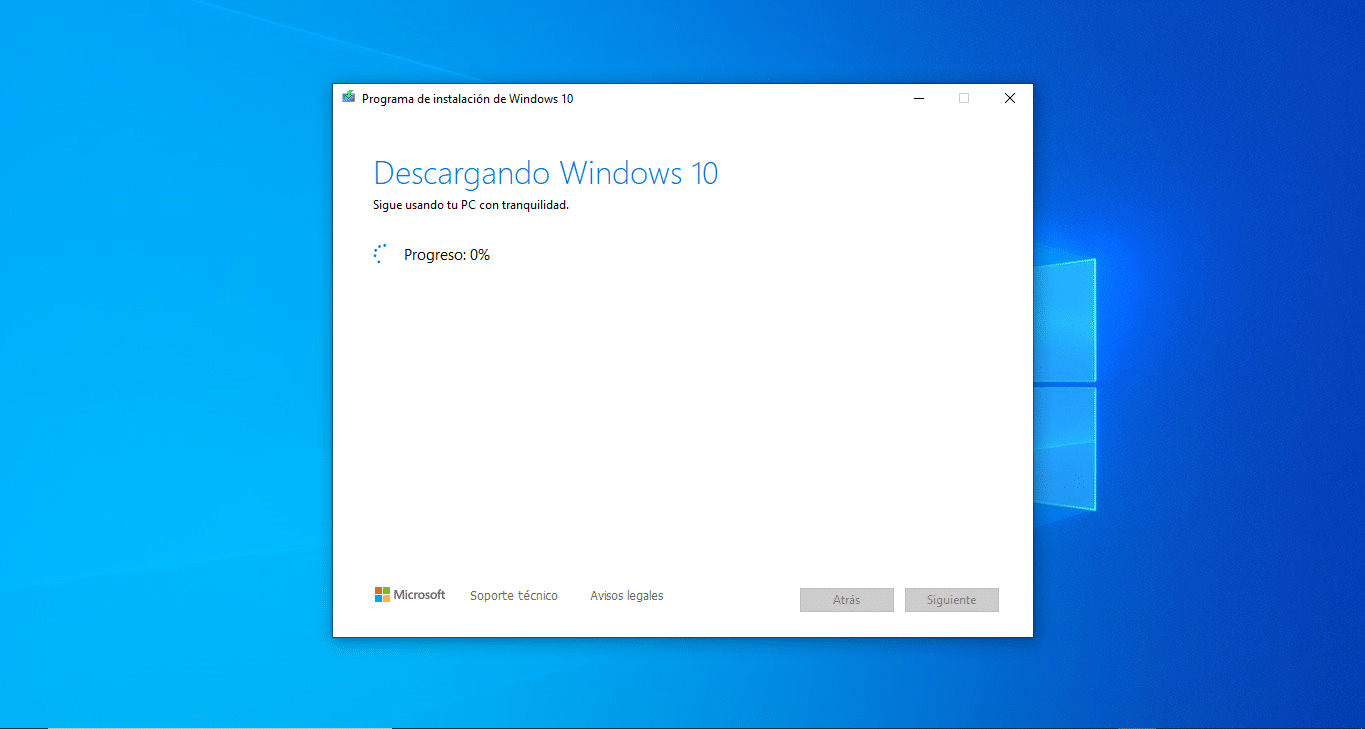Screen dimensions: 1365x729
Task: Click the blank white area inside the dialog
Action: [x=680, y=420]
